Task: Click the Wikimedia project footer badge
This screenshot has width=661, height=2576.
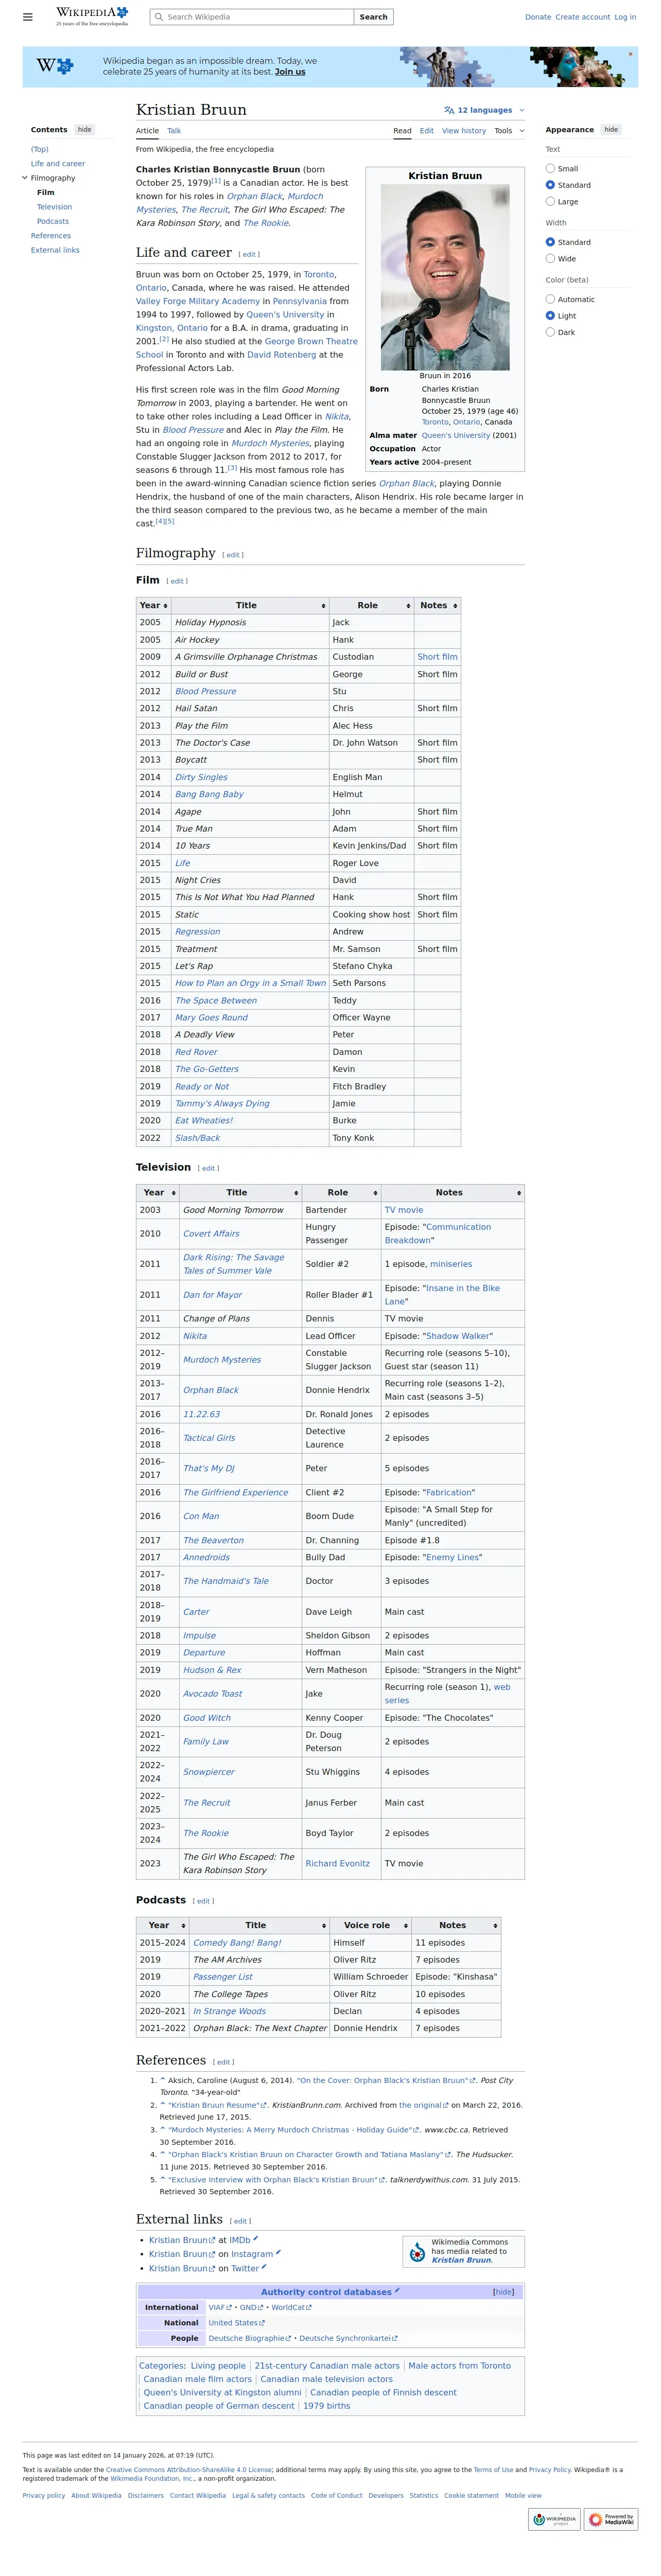Action: click(554, 2519)
